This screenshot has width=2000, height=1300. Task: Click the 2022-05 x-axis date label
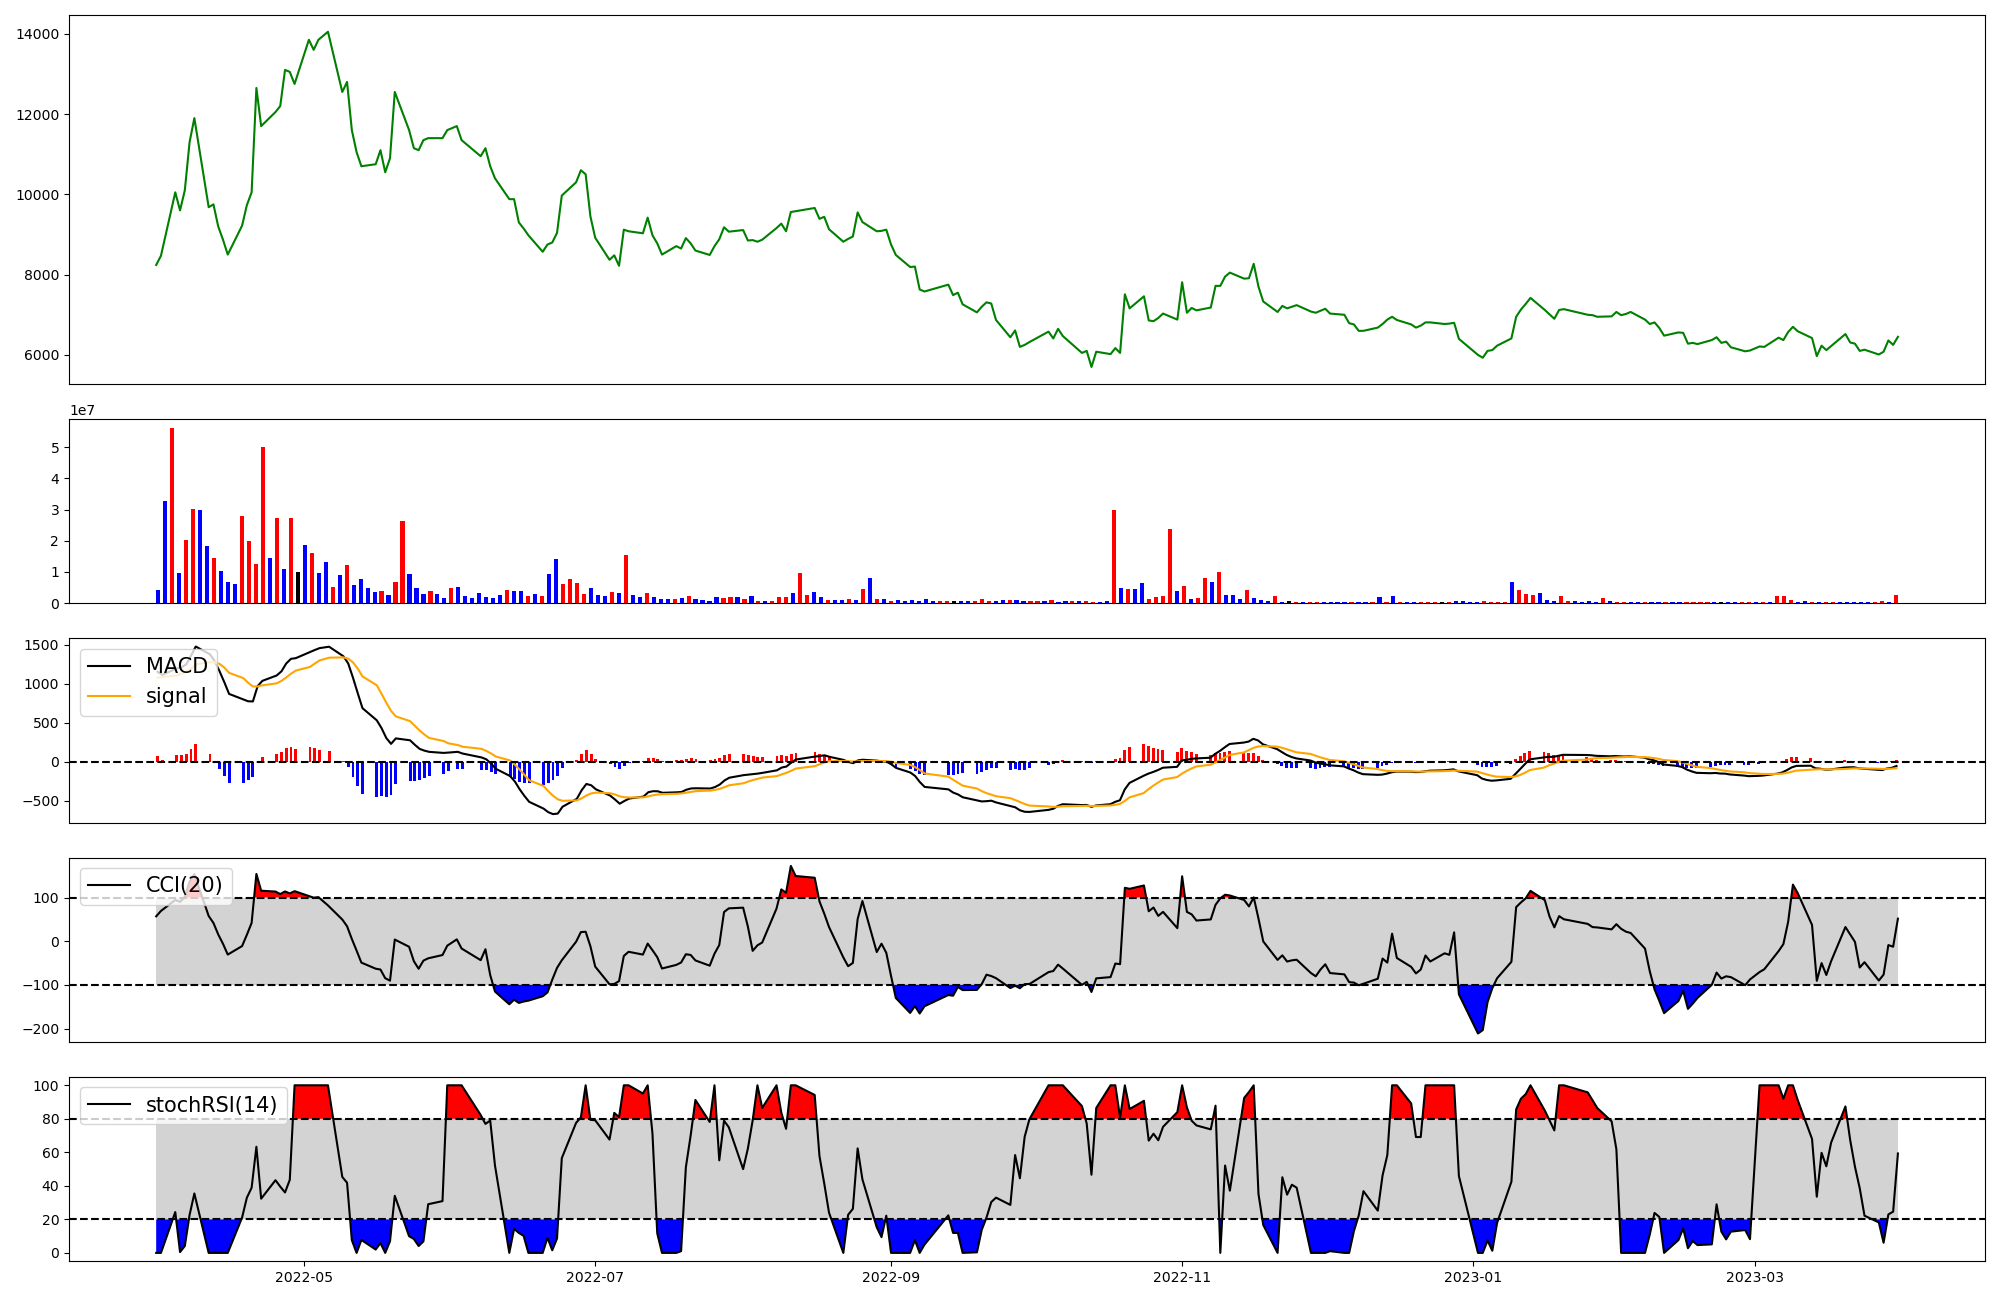(303, 1277)
